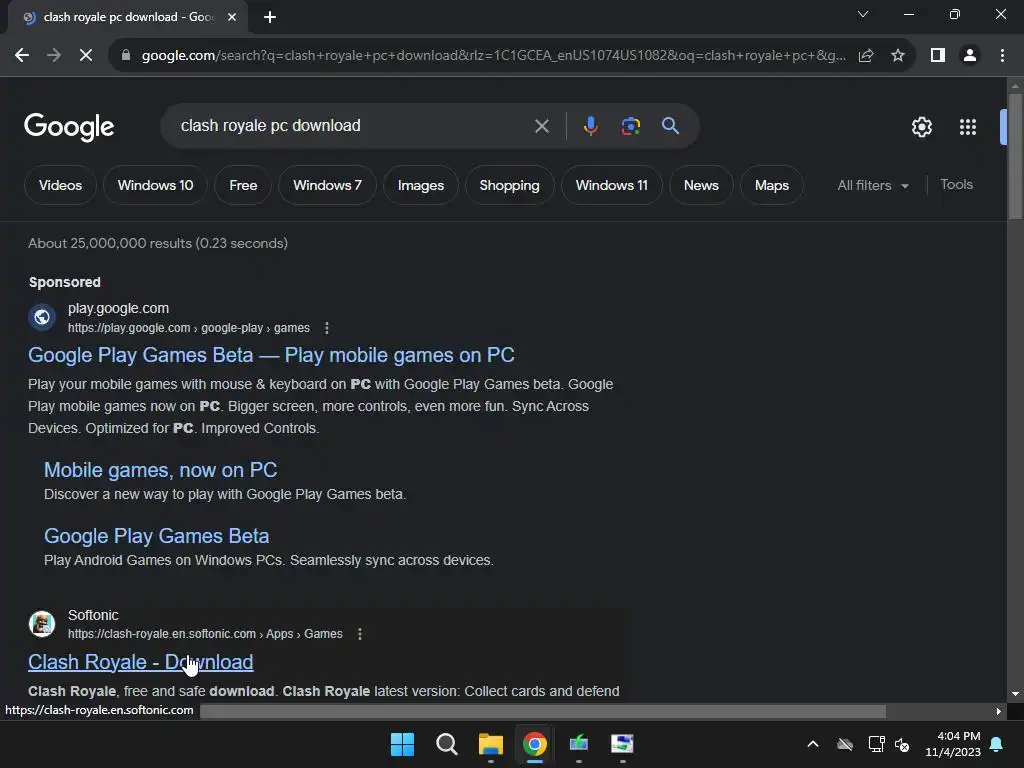1024x768 pixels.
Task: Open sponsored ad options three dots
Action: (x=327, y=328)
